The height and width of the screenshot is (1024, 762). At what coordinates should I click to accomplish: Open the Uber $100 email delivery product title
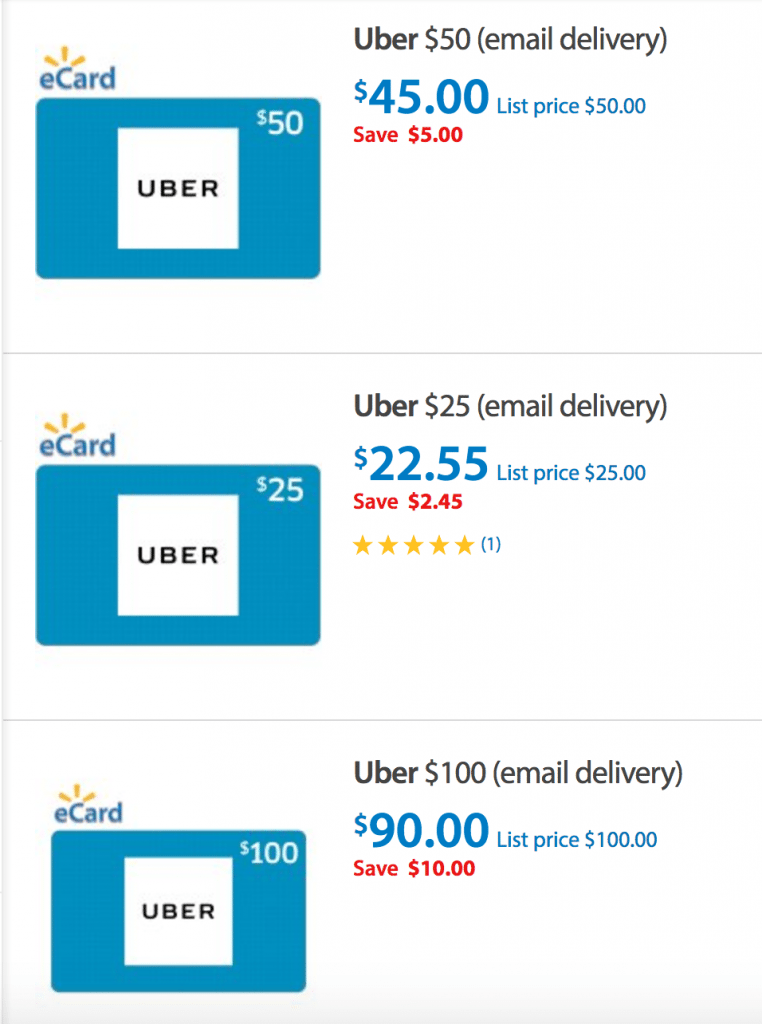click(x=518, y=774)
